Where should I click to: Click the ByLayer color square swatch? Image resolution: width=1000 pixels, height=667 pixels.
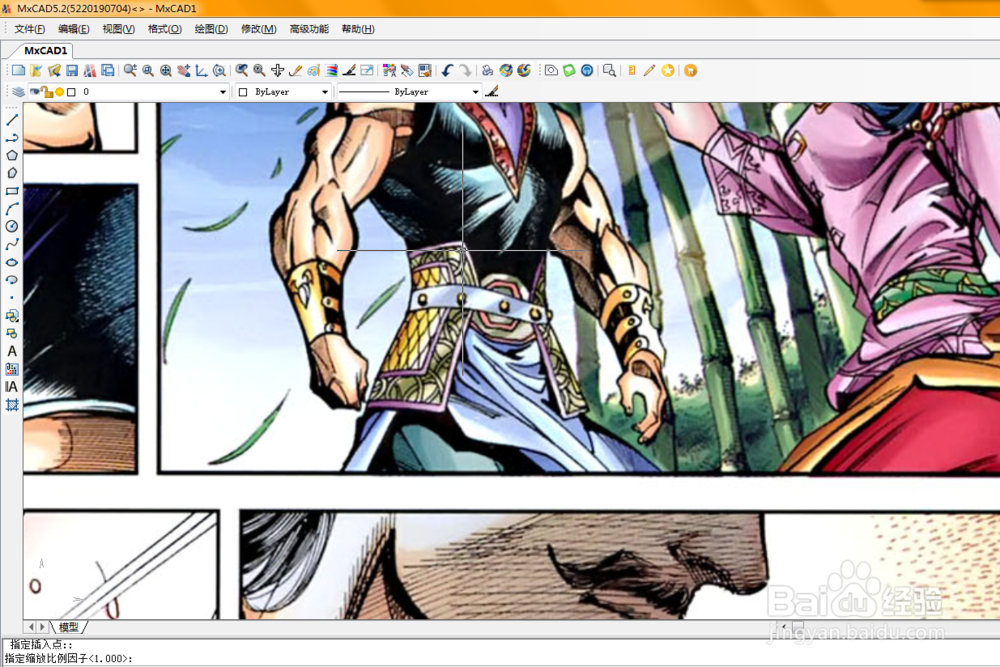coord(243,92)
